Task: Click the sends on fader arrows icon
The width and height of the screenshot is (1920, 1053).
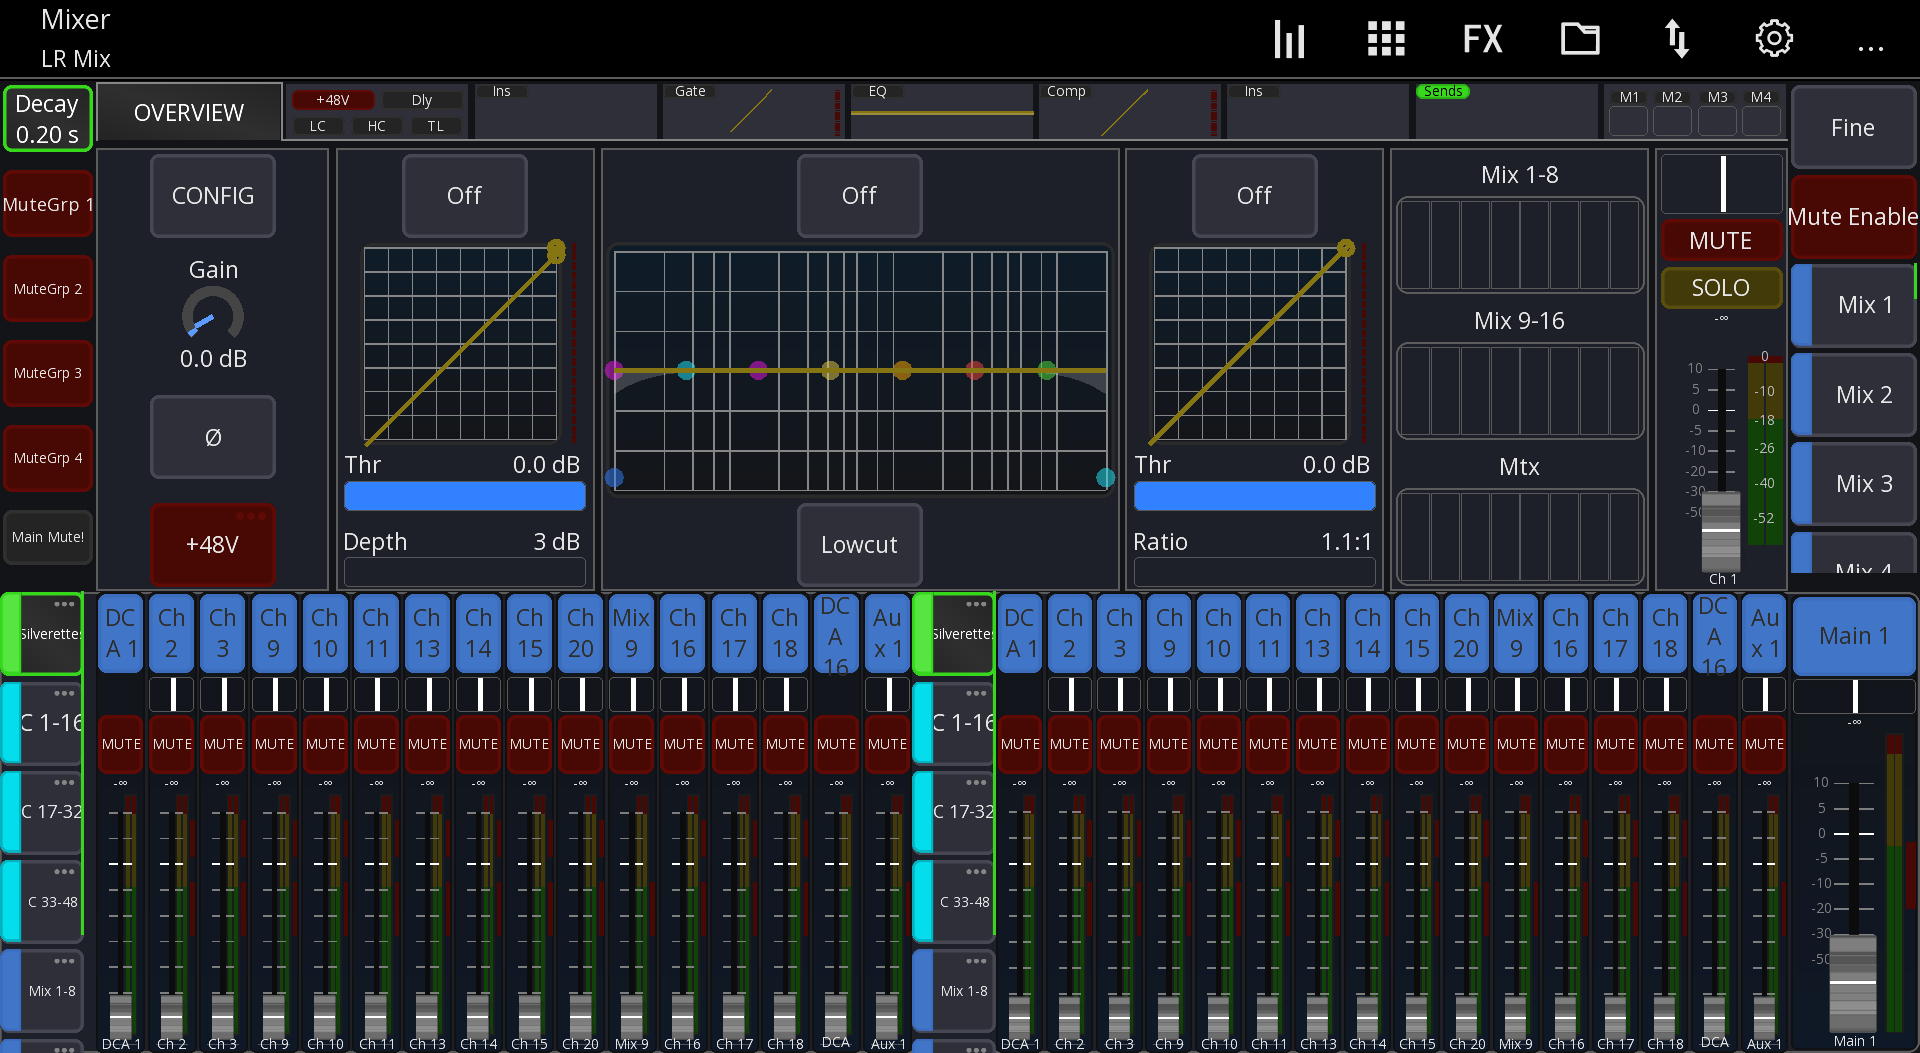Action: point(1677,39)
